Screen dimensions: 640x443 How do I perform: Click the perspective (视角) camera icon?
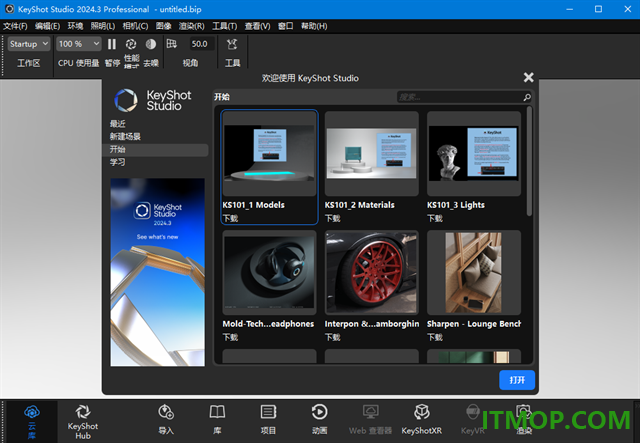point(171,44)
